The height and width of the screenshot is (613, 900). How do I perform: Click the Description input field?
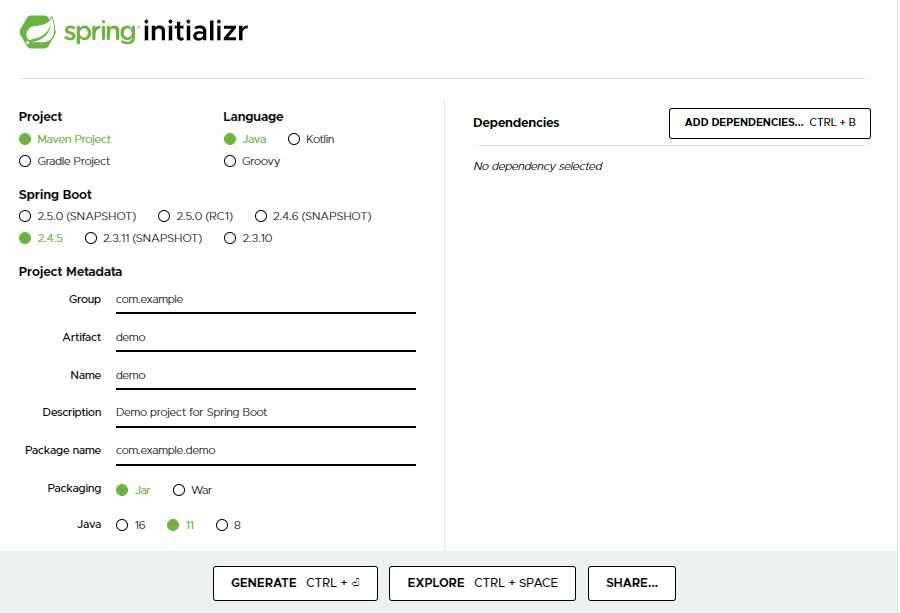266,413
